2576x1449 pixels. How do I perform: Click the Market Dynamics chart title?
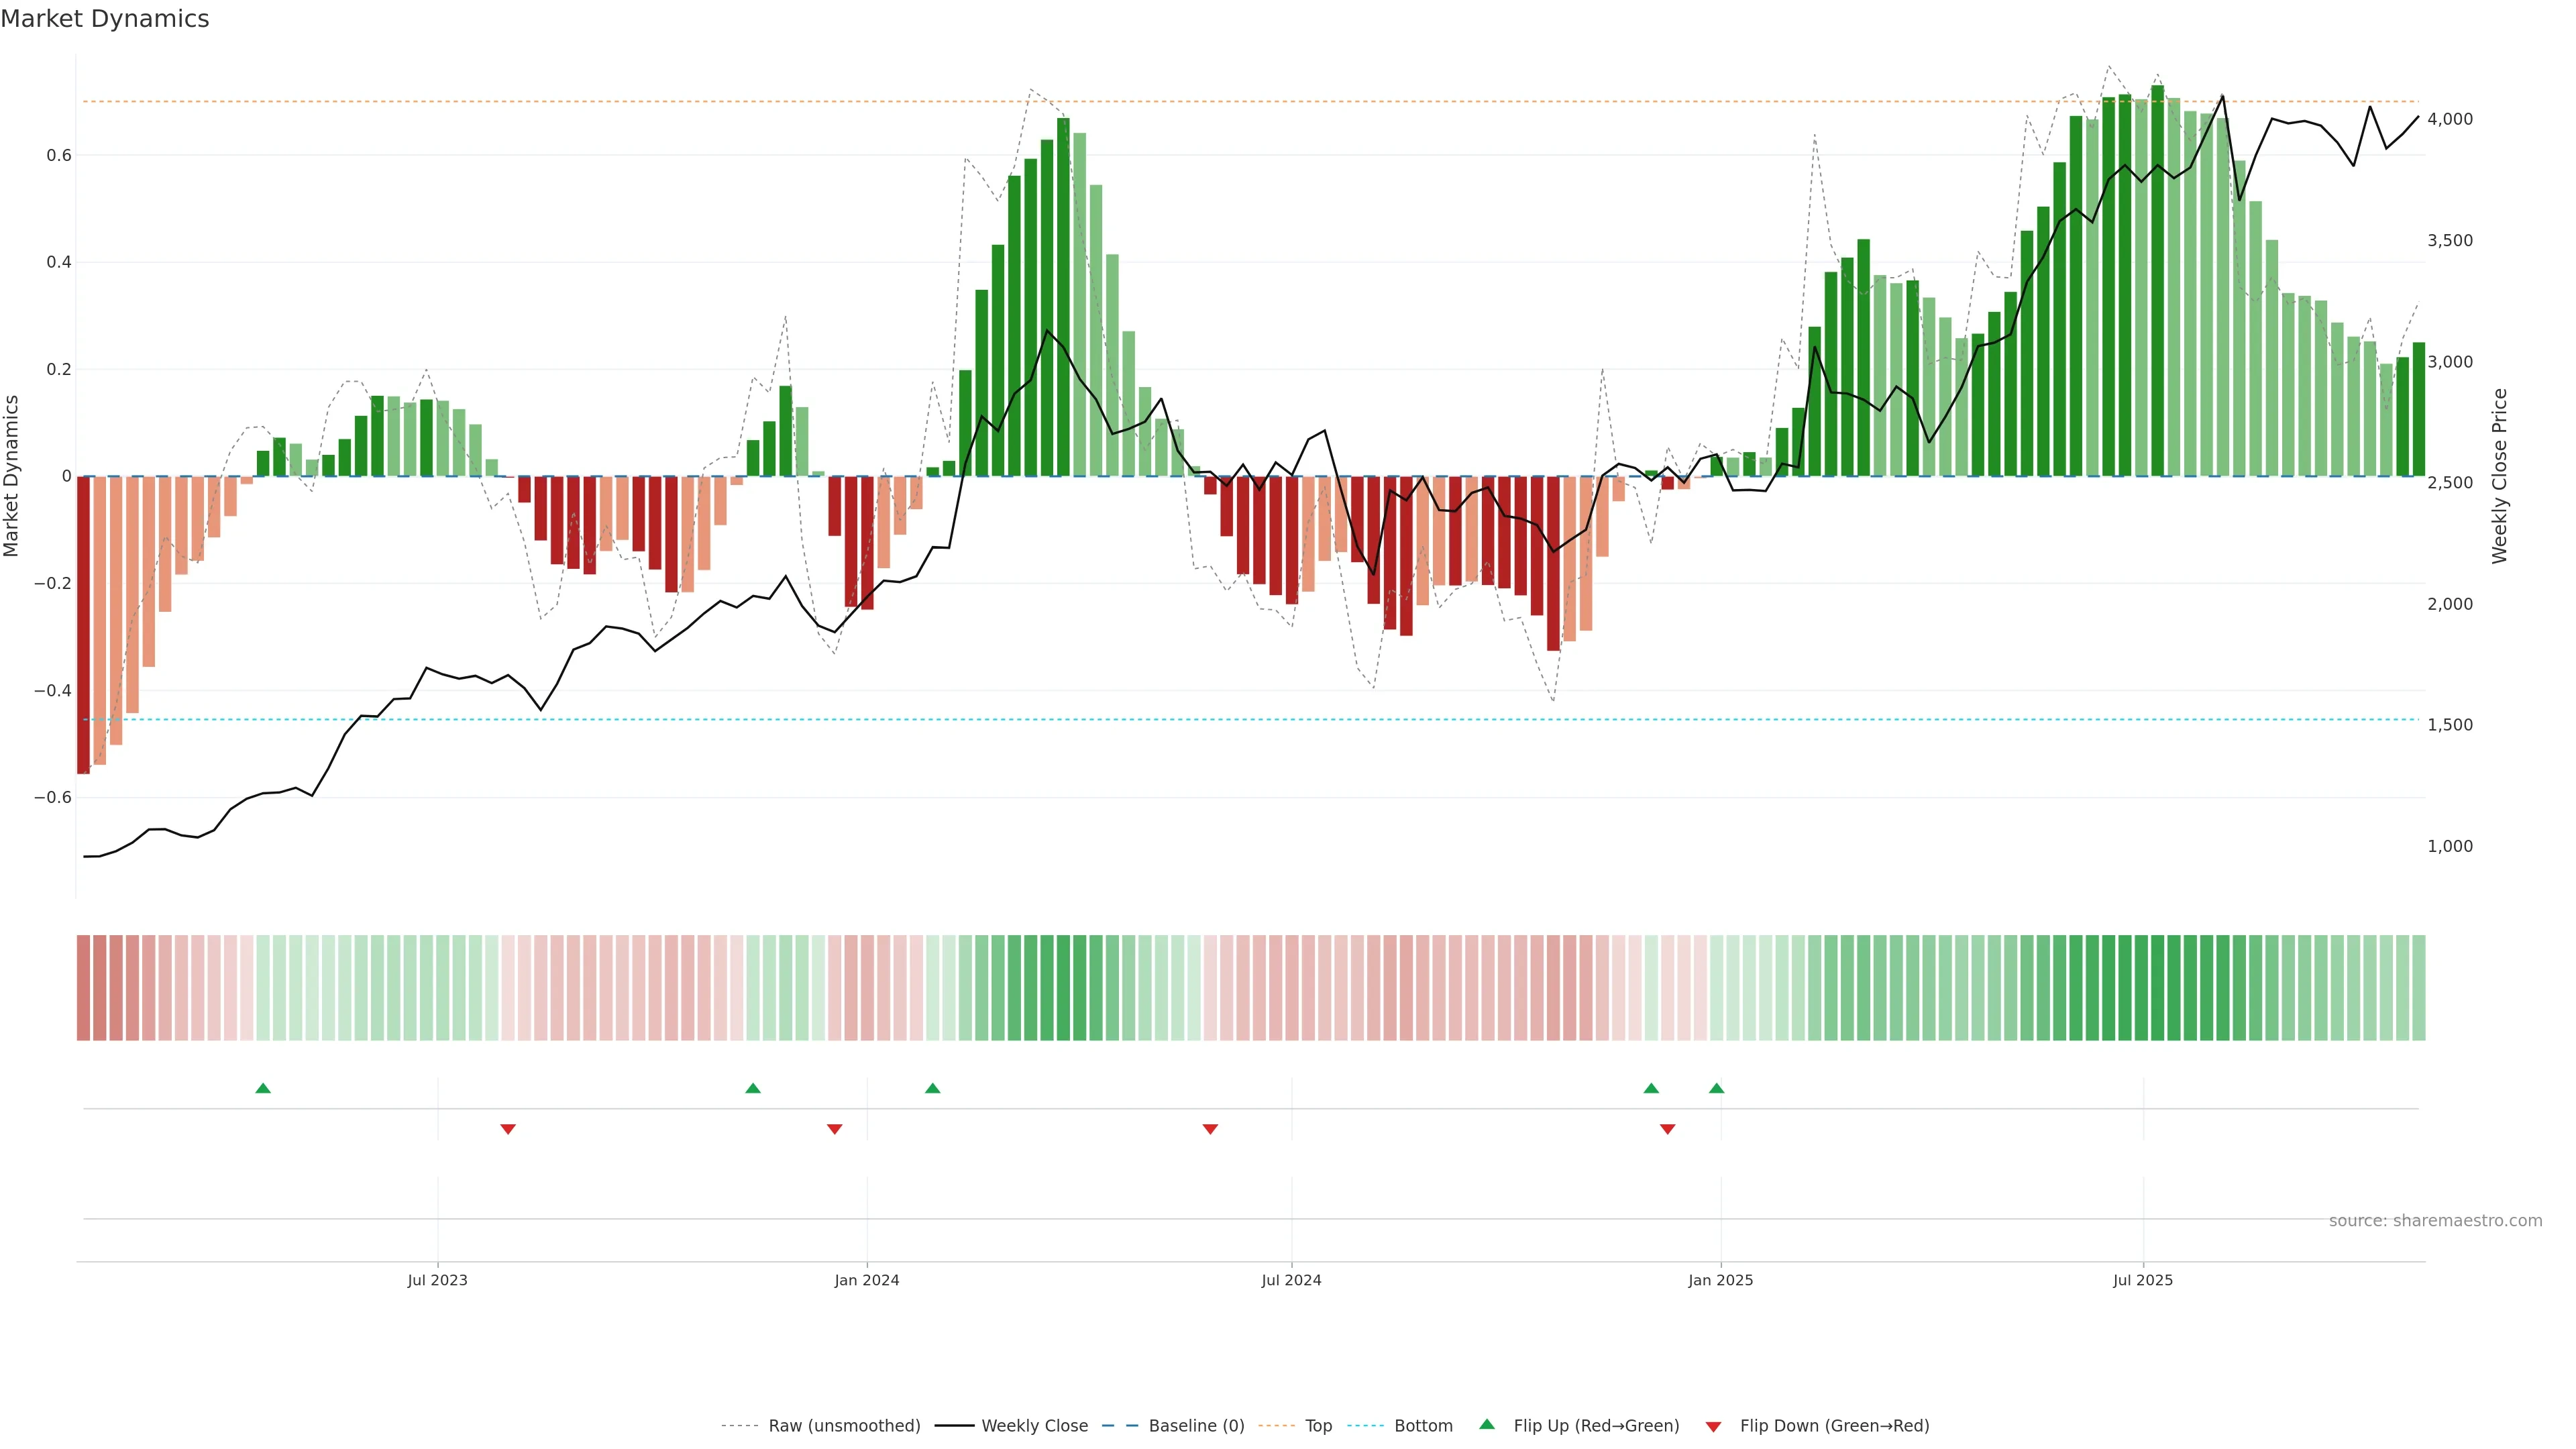click(105, 19)
